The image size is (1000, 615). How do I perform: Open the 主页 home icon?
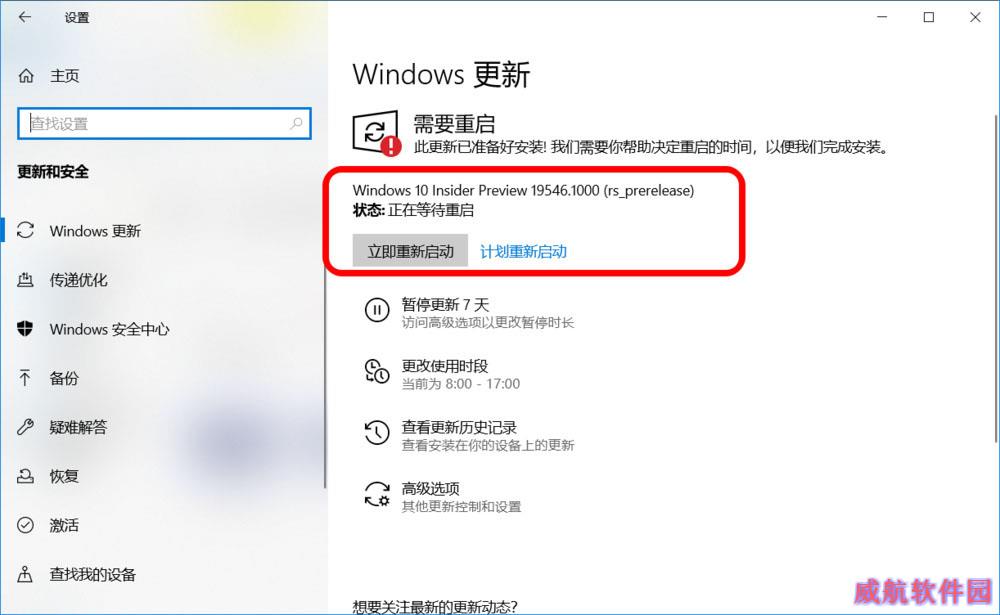(x=26, y=76)
